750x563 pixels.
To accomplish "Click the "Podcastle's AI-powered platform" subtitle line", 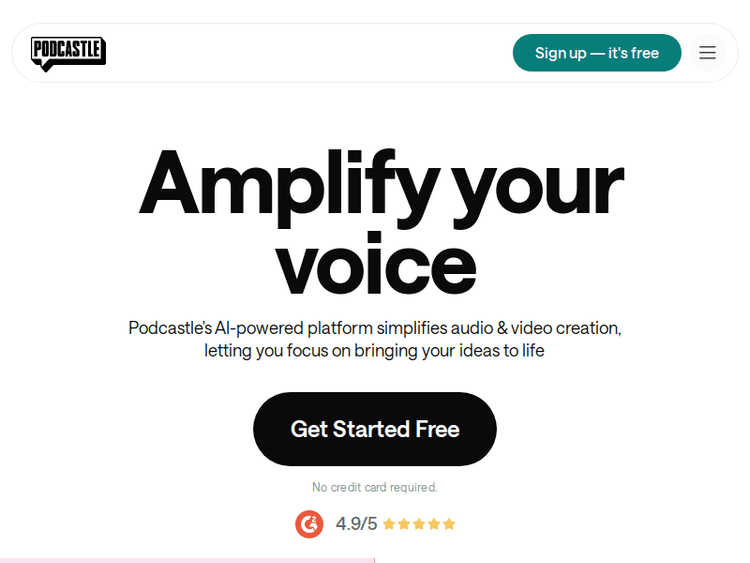I will coord(375,328).
